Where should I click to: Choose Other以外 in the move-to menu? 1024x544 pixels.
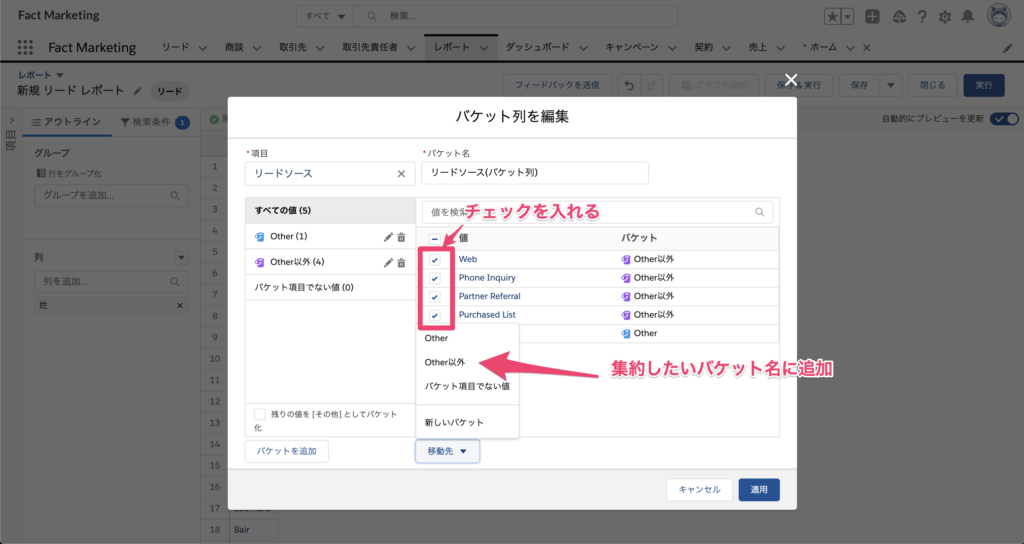point(467,362)
